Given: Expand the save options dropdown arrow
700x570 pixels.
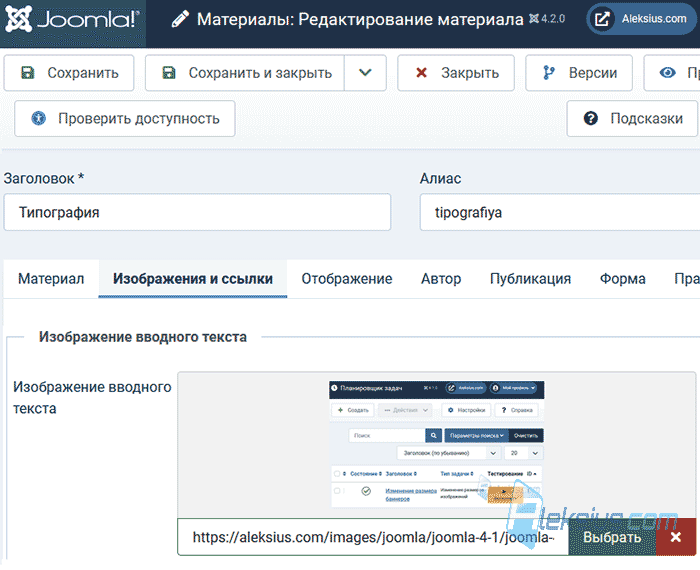Looking at the screenshot, I should [x=365, y=73].
